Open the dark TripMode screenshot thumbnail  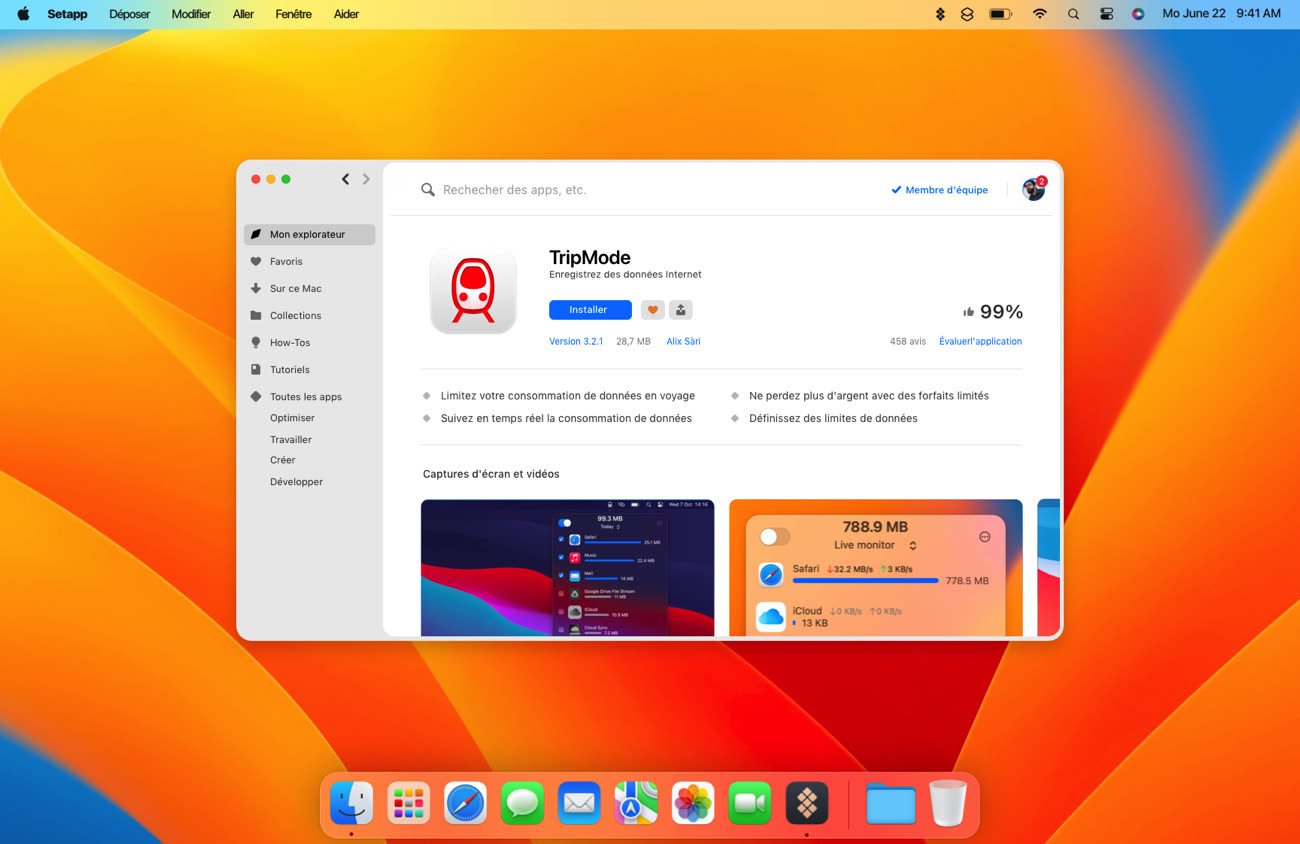pyautogui.click(x=567, y=567)
